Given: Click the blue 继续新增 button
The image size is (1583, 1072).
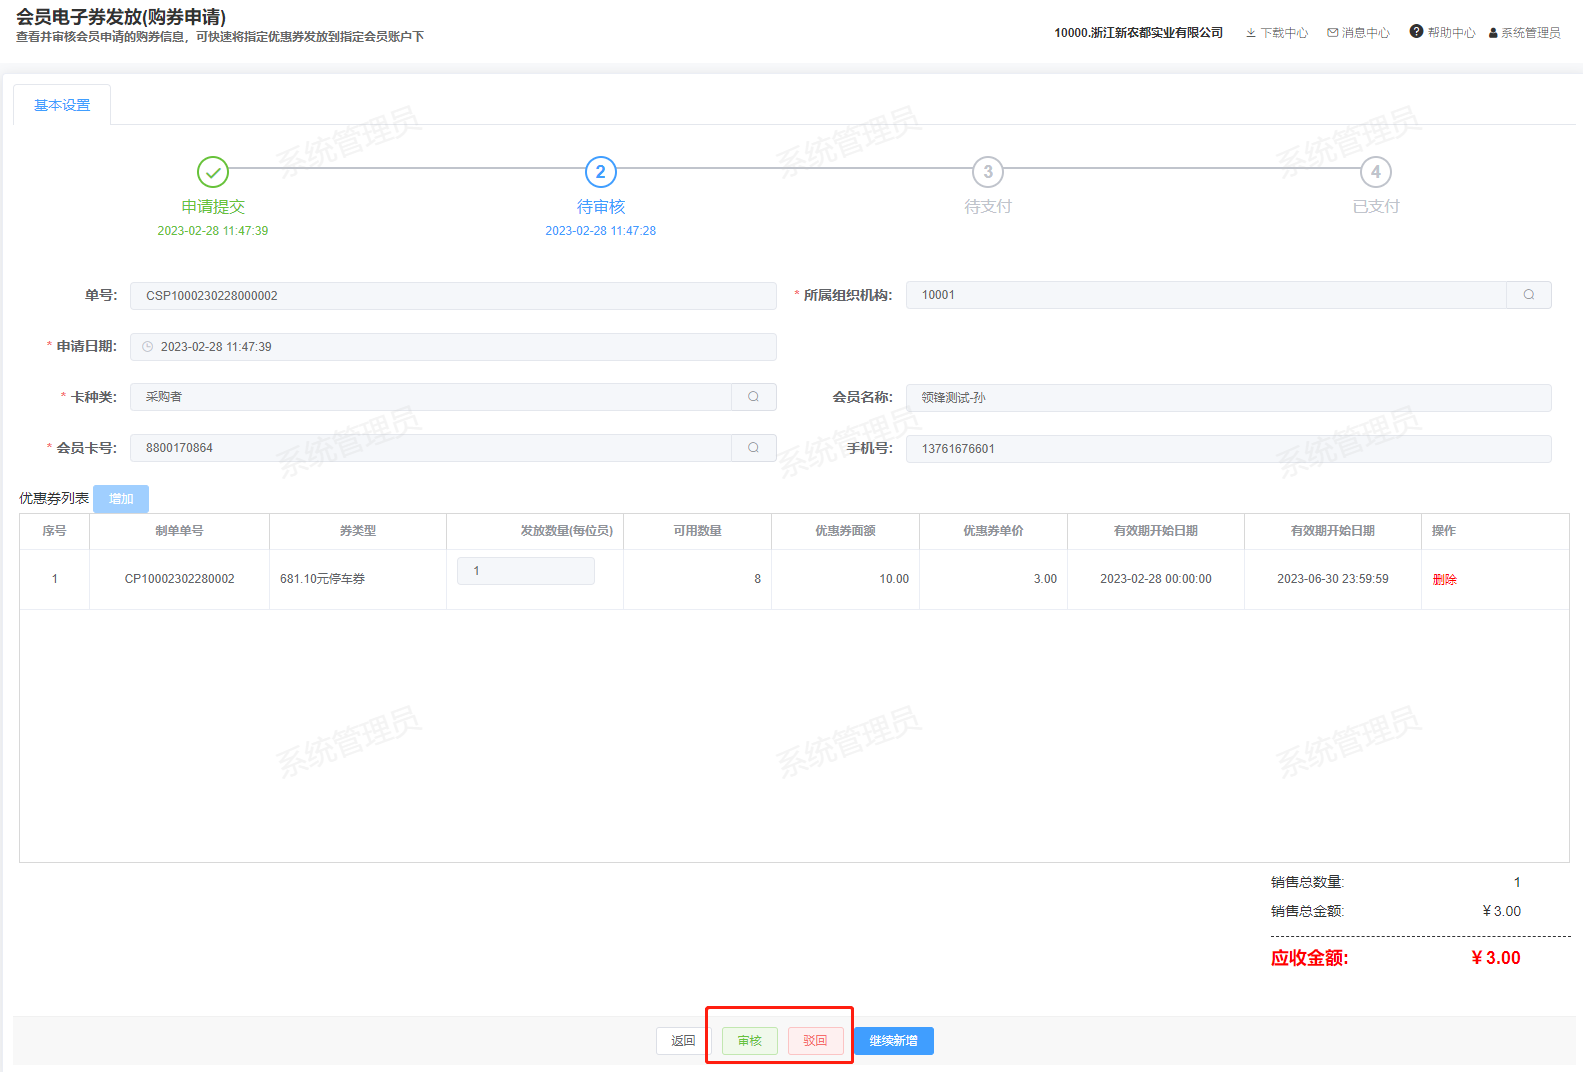Looking at the screenshot, I should point(893,1041).
